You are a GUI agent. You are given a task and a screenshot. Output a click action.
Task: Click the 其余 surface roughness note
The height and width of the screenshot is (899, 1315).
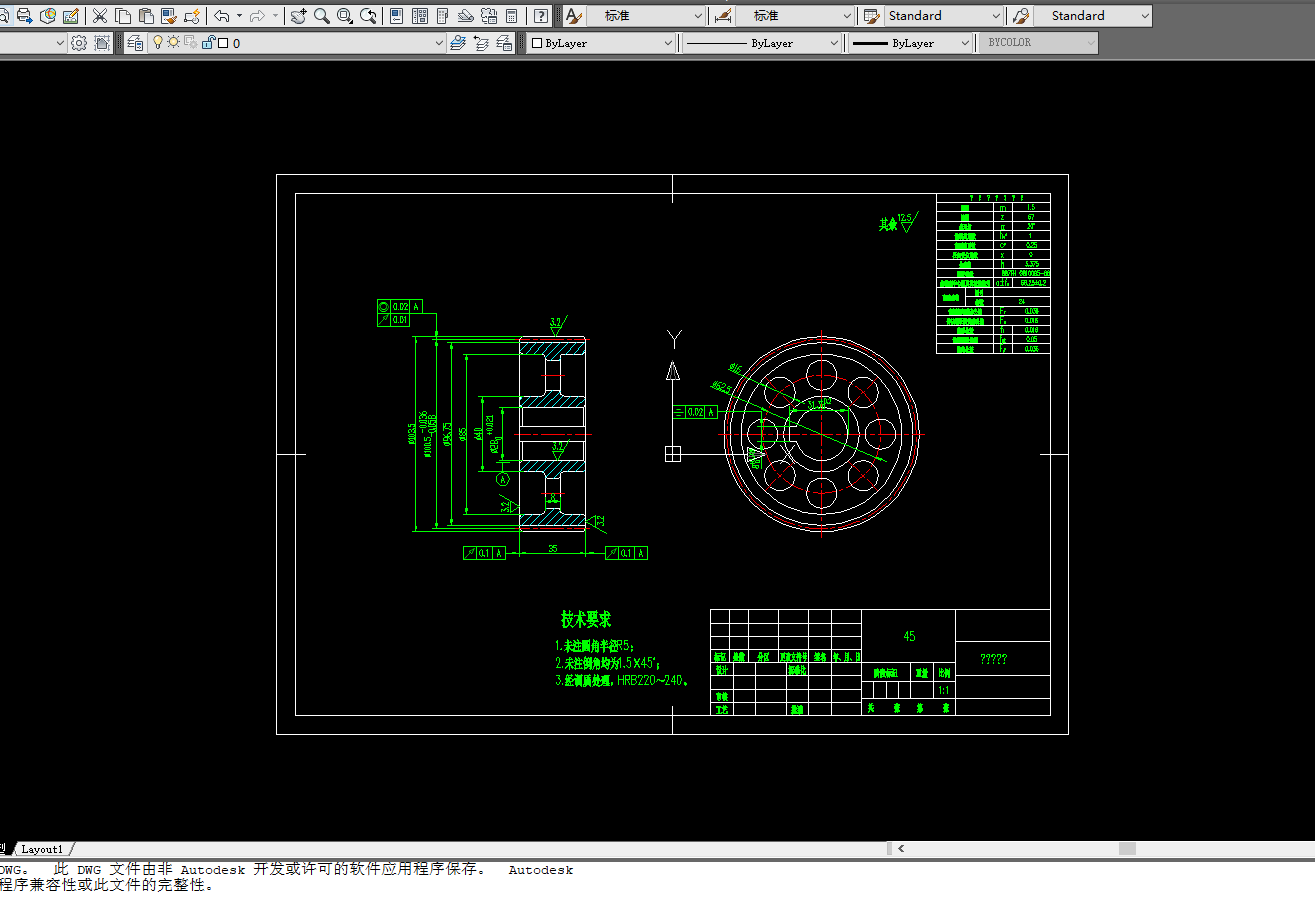pos(888,225)
